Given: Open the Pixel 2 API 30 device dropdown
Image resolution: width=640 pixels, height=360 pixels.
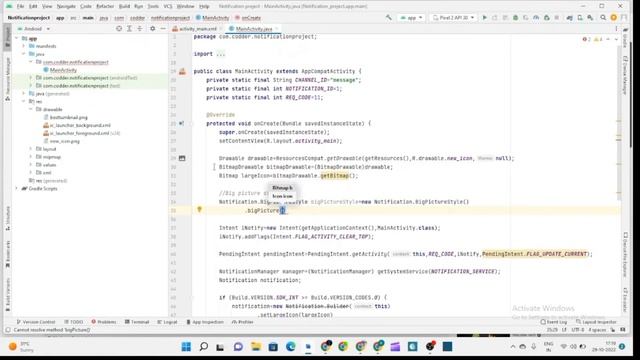Looking at the screenshot, I should (x=453, y=18).
